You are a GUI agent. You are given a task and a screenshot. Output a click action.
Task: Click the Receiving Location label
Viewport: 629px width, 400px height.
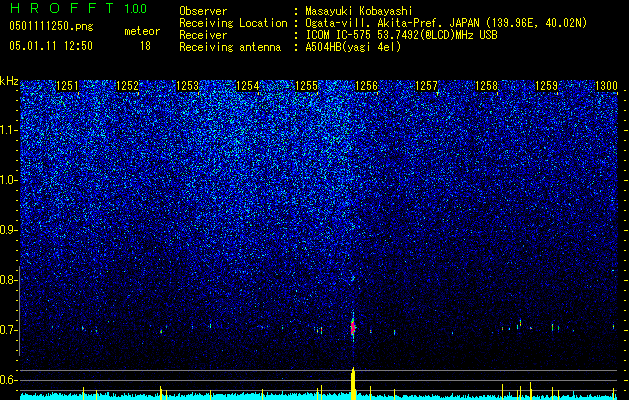pos(233,23)
